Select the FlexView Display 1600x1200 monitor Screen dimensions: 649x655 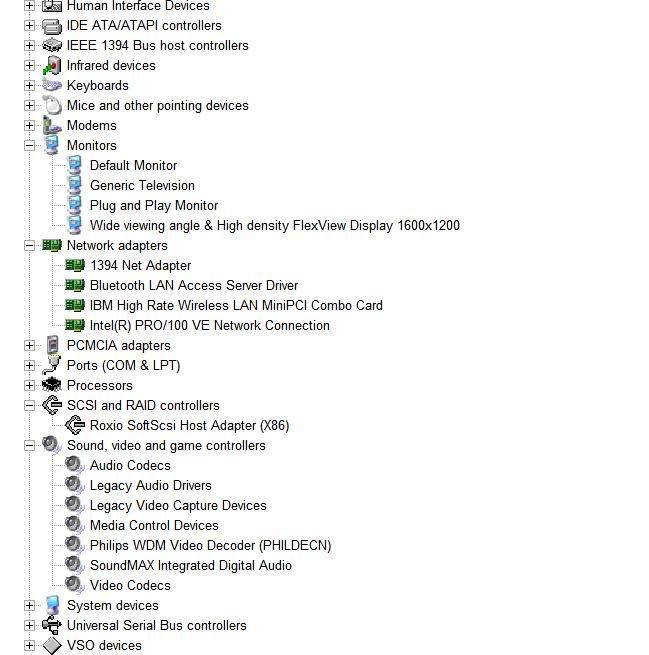(x=274, y=225)
